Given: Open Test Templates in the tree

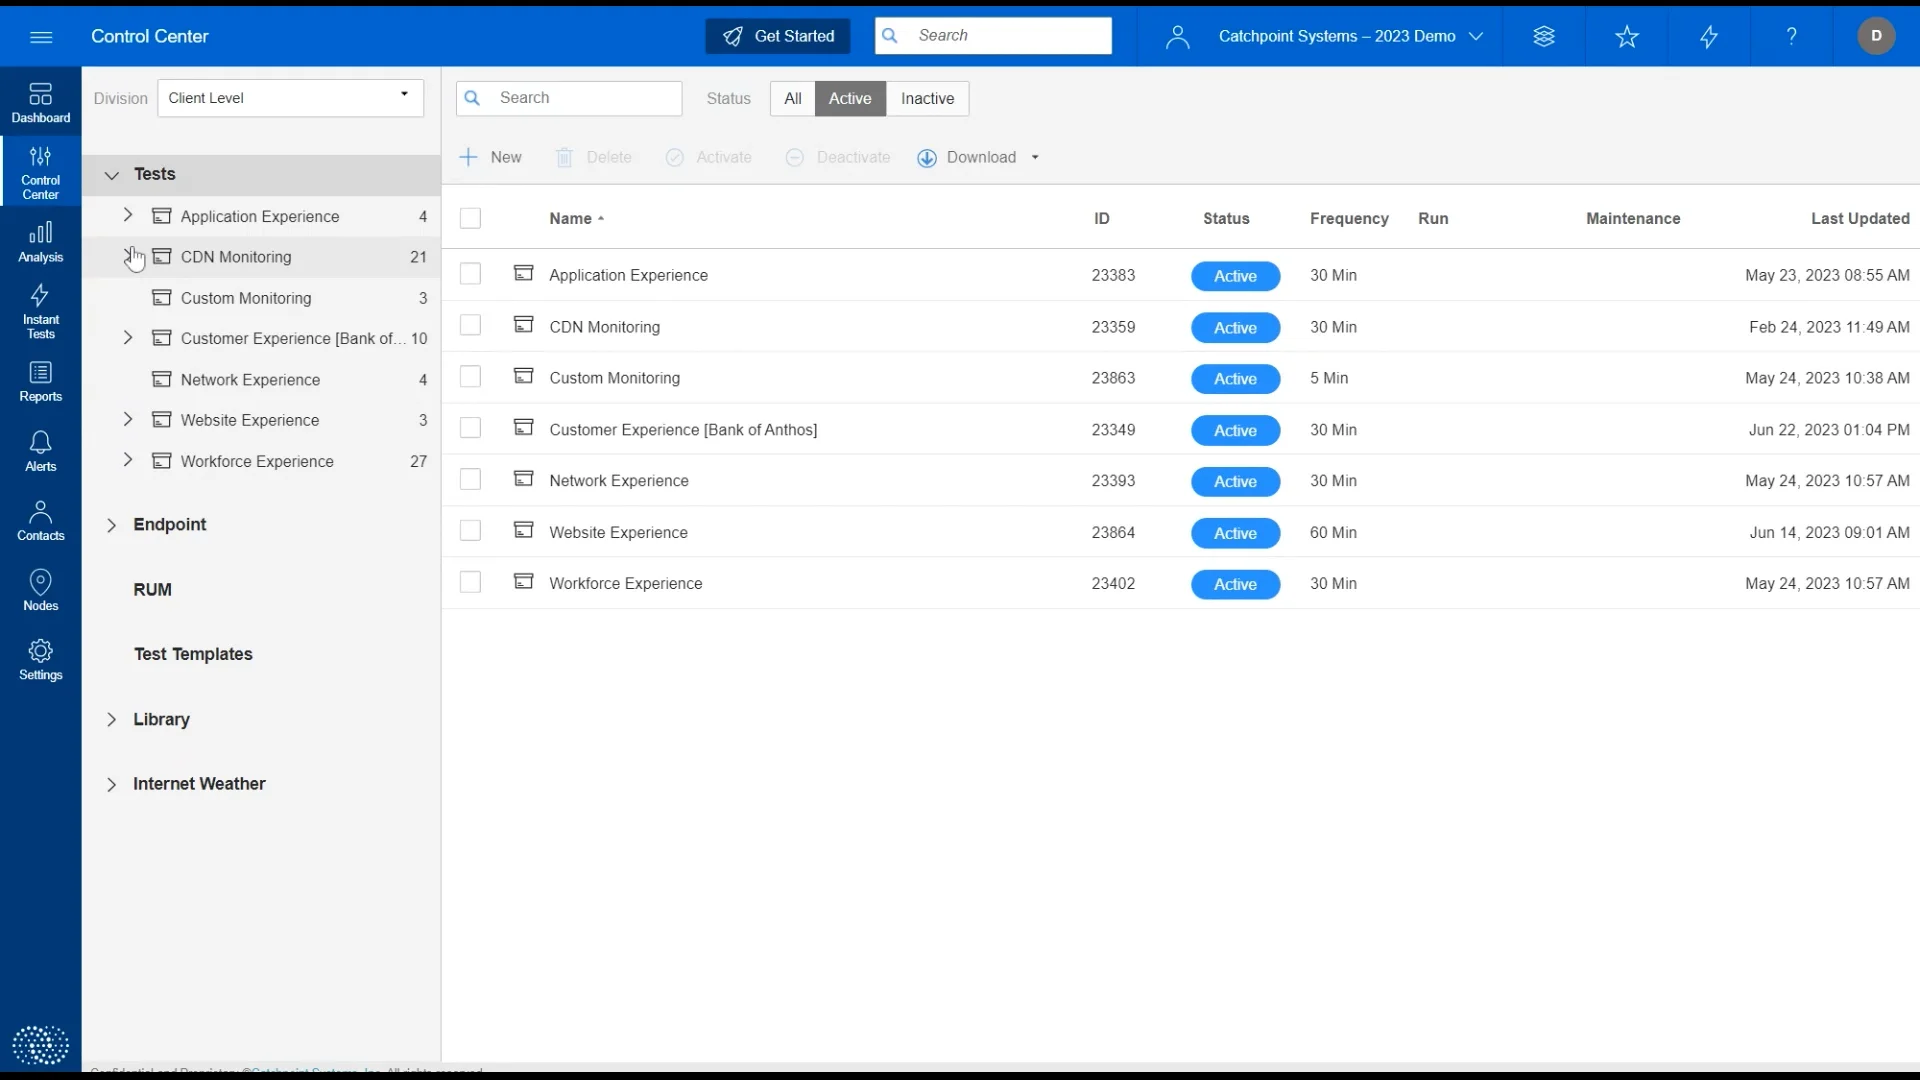Looking at the screenshot, I should tap(193, 654).
